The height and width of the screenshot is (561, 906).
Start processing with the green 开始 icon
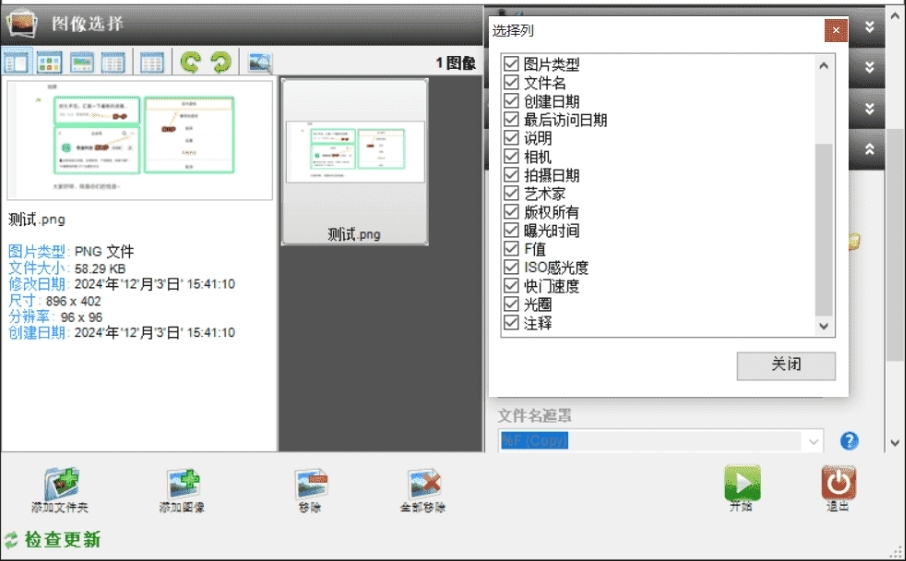point(742,482)
